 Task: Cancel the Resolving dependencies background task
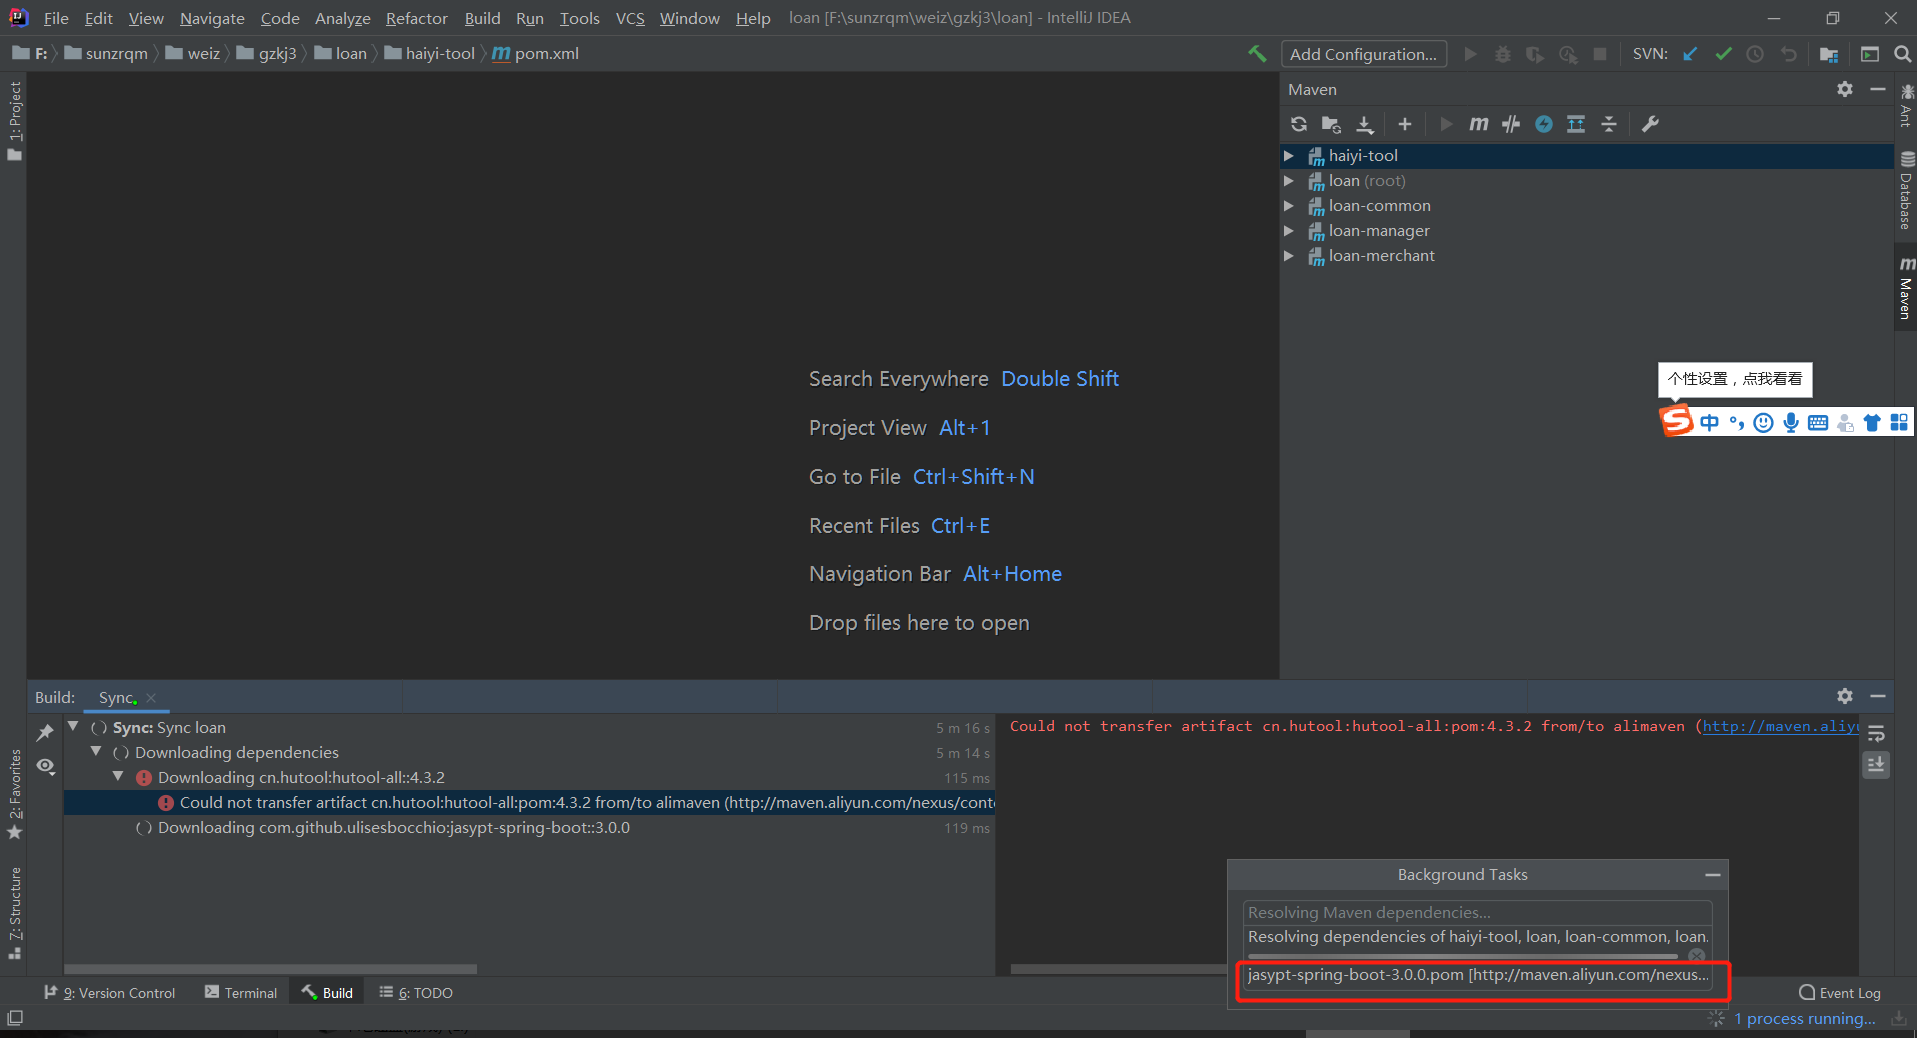point(1696,956)
